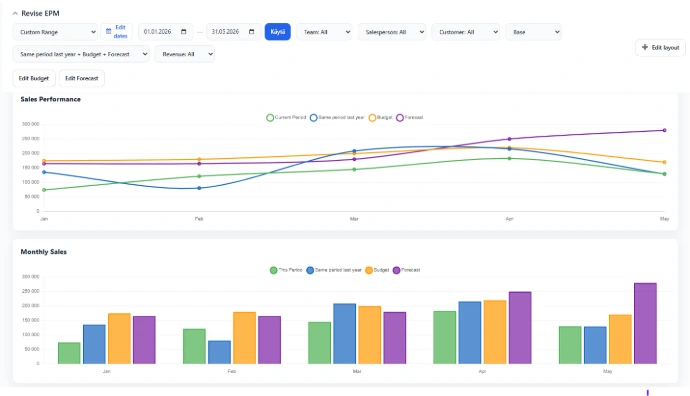Open start date calendar picker icon
This screenshot has height=396, width=690.
tap(184, 32)
